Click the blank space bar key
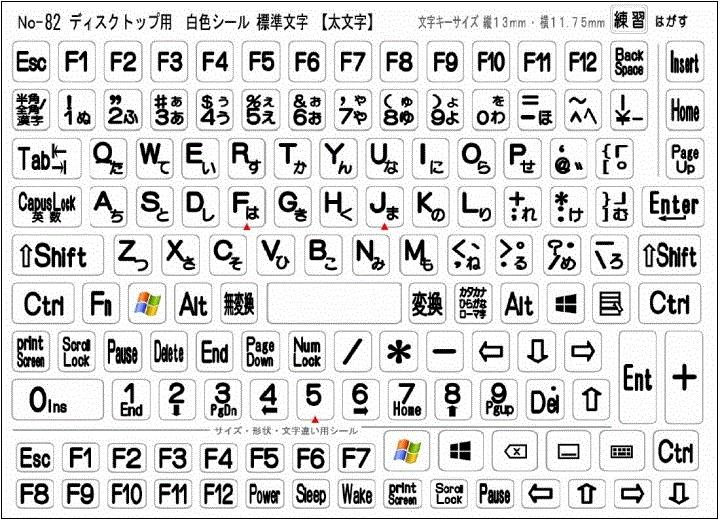This screenshot has height=521, width=720. [334, 303]
